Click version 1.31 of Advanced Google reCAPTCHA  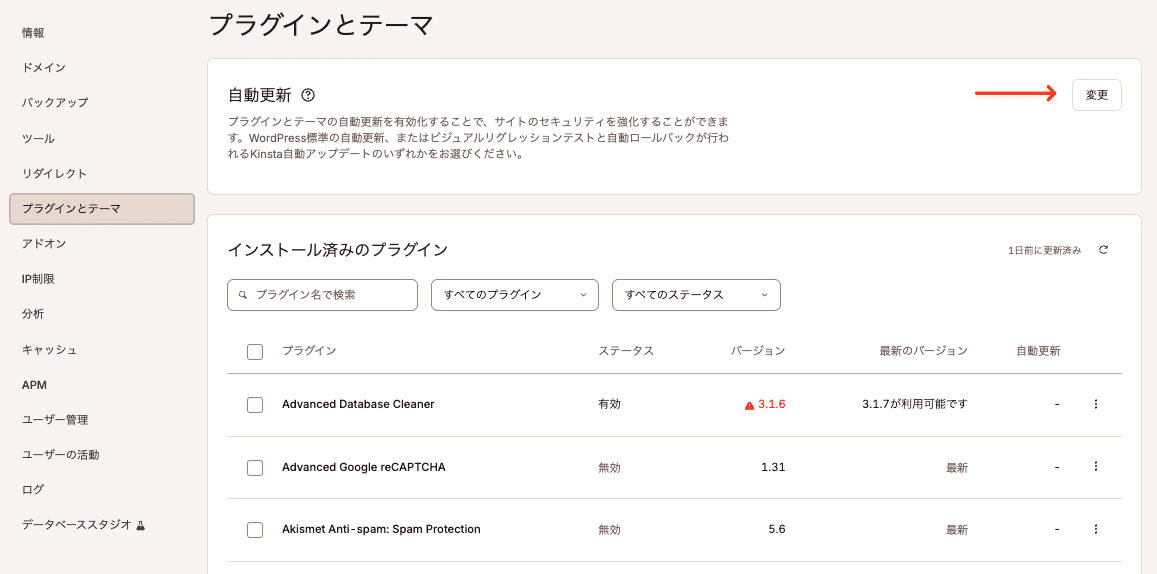point(773,467)
